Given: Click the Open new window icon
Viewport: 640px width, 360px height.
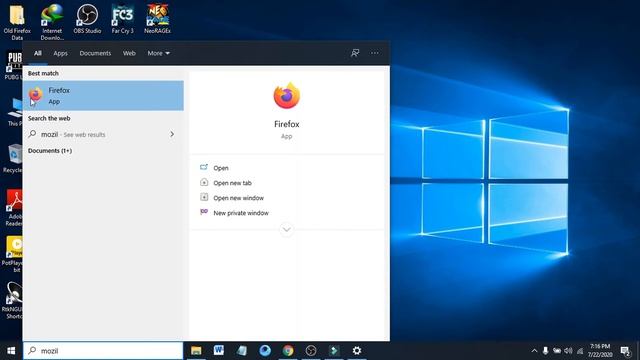Looking at the screenshot, I should pos(204,198).
